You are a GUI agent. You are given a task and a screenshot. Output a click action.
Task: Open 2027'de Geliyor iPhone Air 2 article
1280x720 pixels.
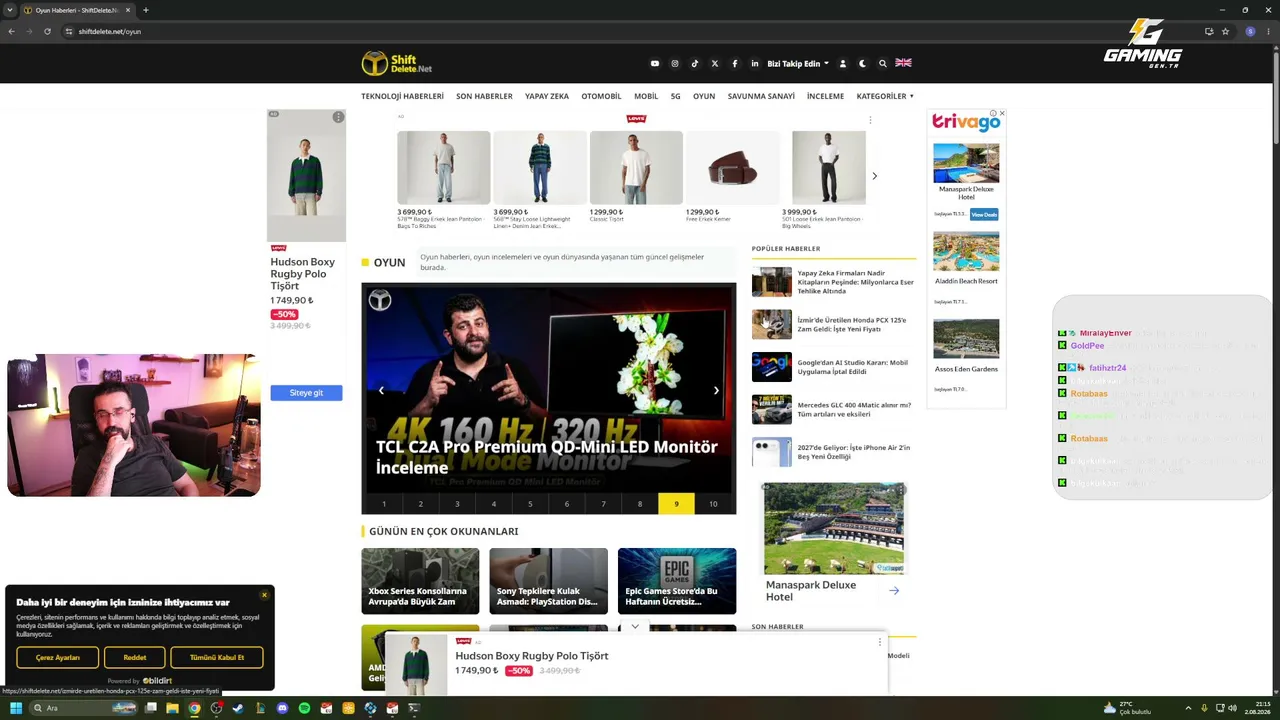[854, 452]
